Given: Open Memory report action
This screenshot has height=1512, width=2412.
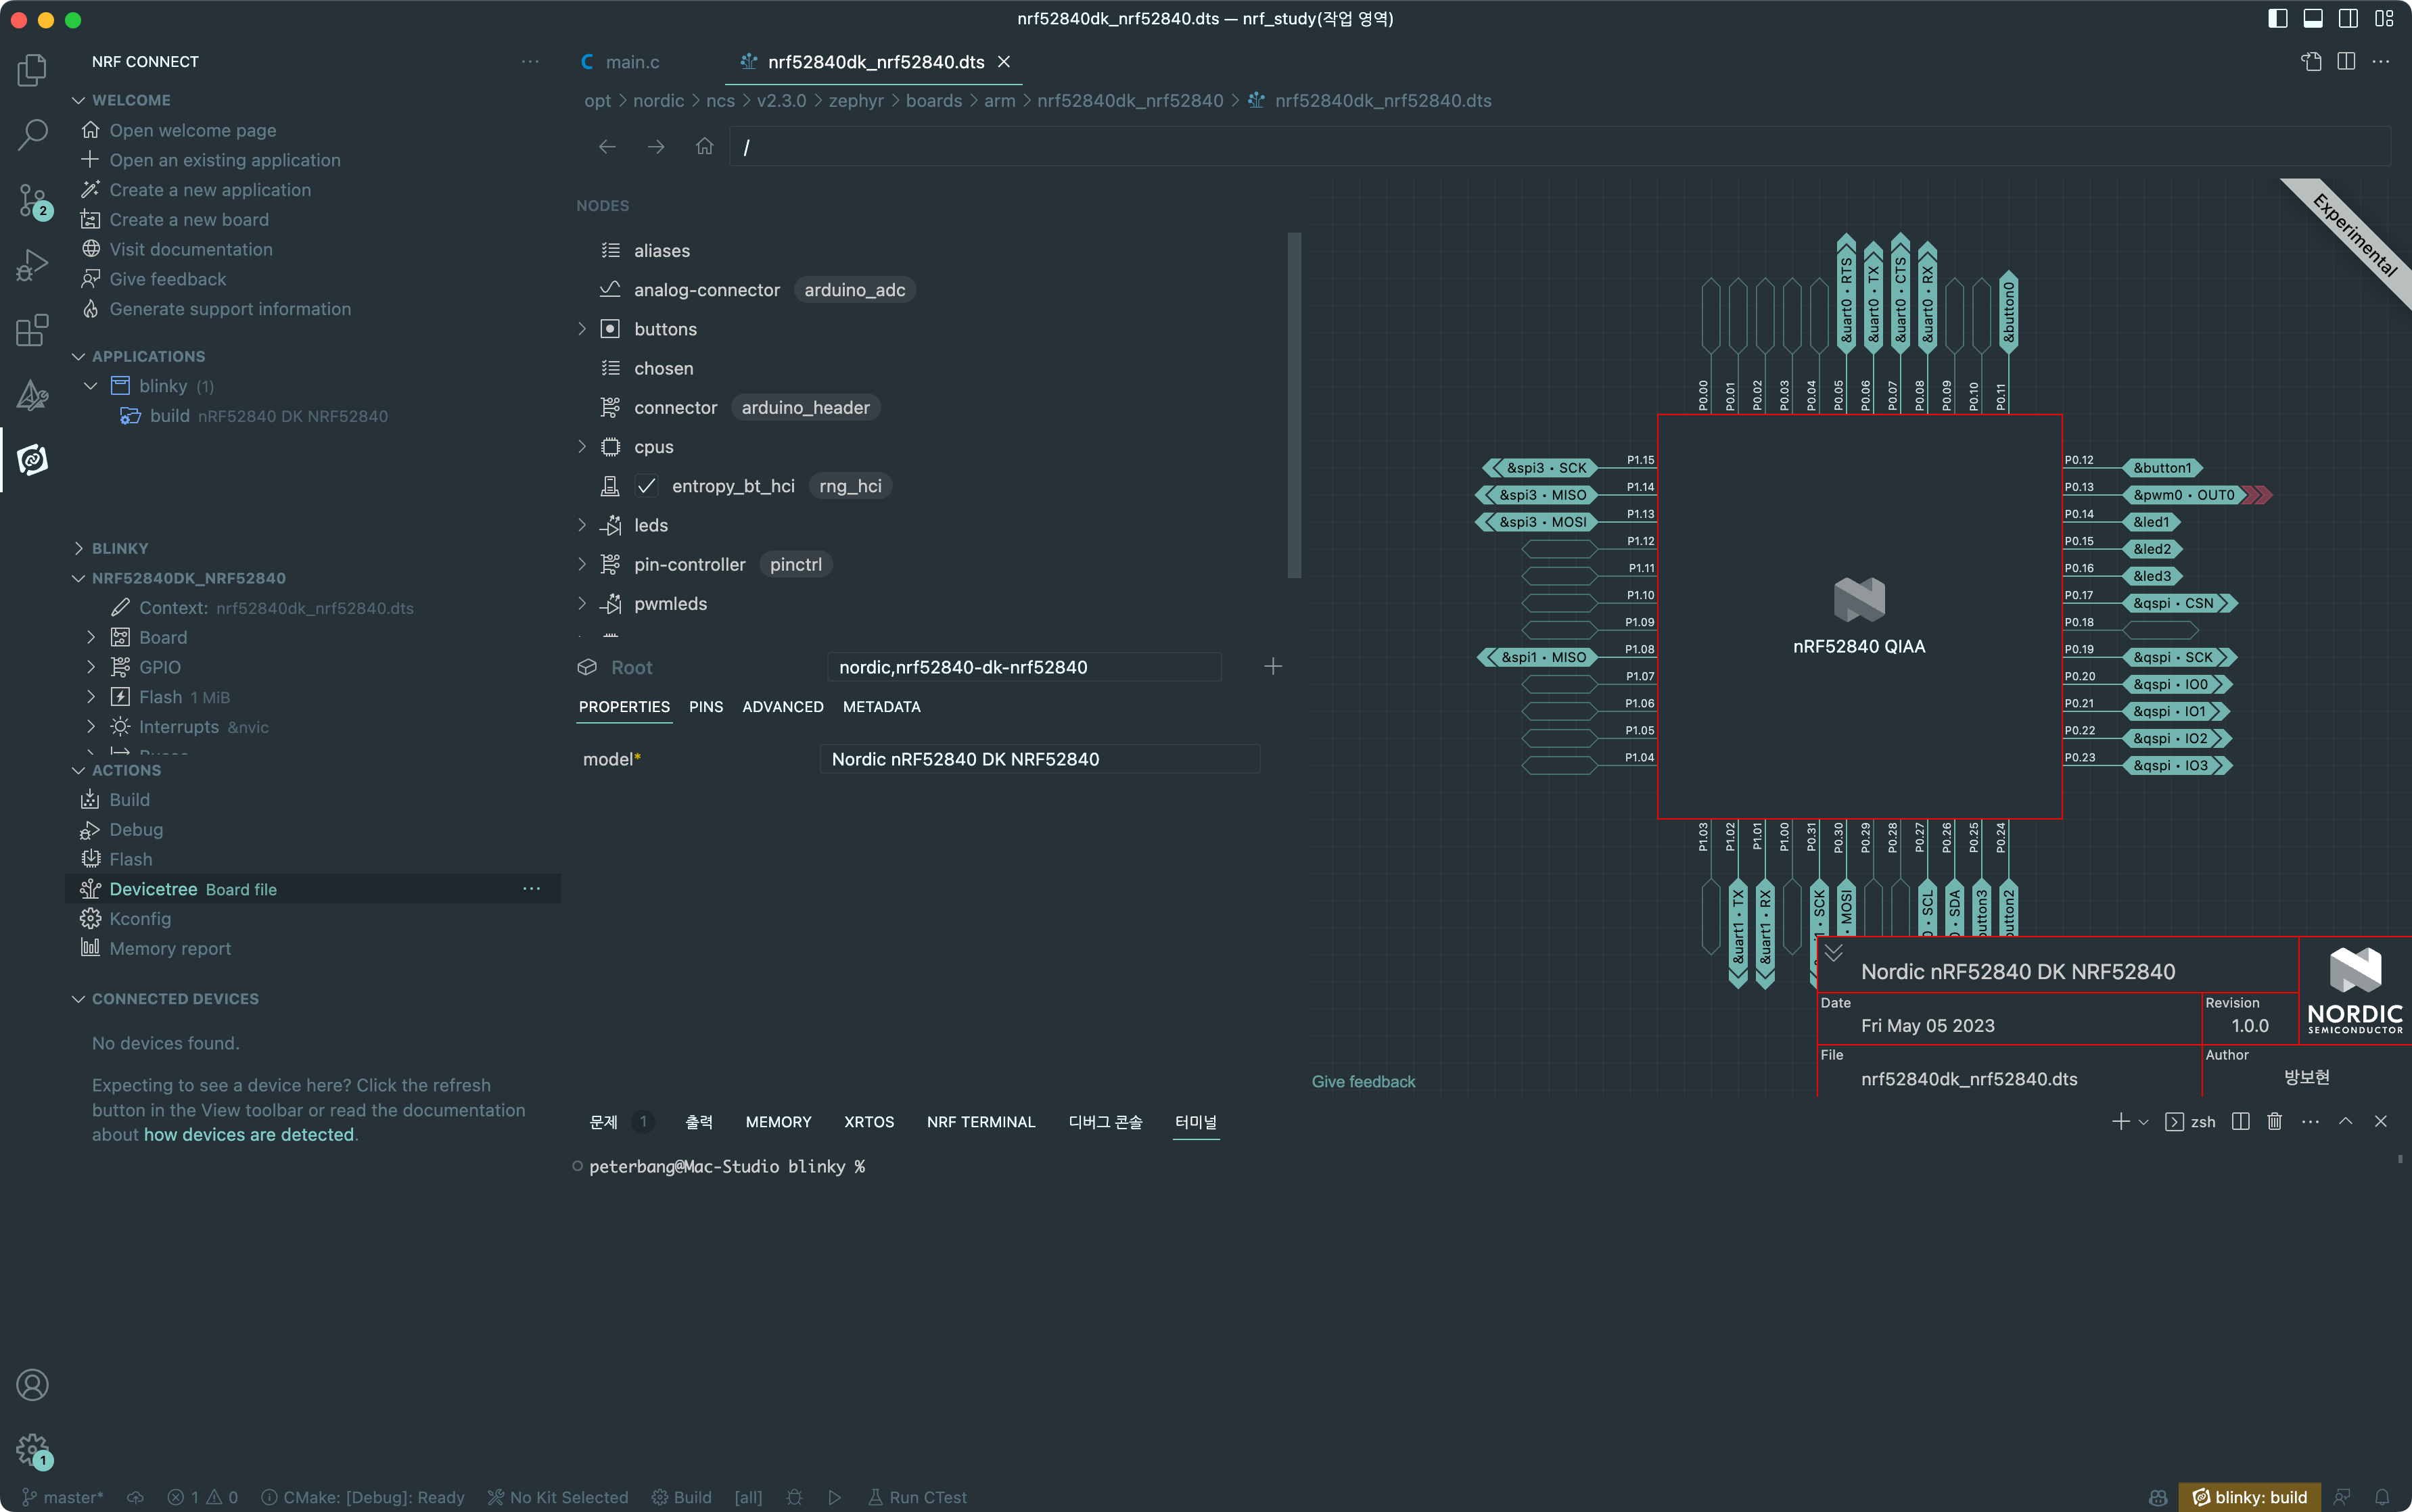Looking at the screenshot, I should click(170, 949).
